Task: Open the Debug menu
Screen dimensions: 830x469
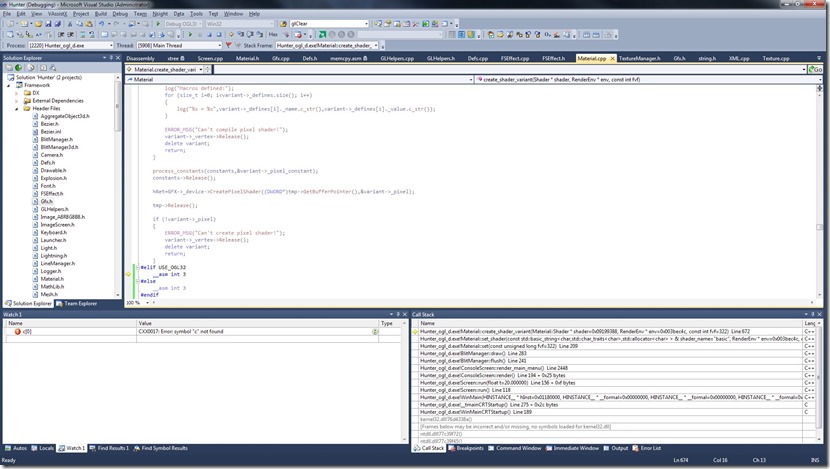Action: tap(120, 14)
